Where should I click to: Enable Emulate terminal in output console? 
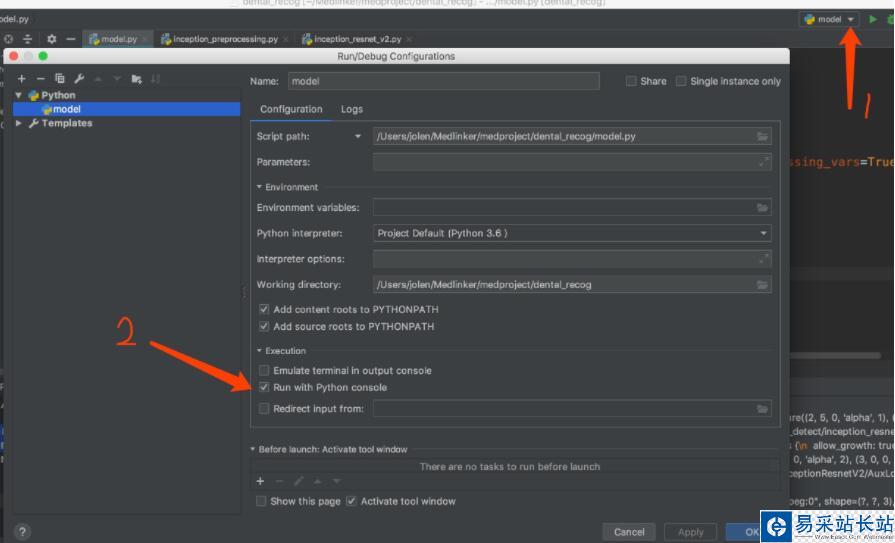click(x=264, y=371)
